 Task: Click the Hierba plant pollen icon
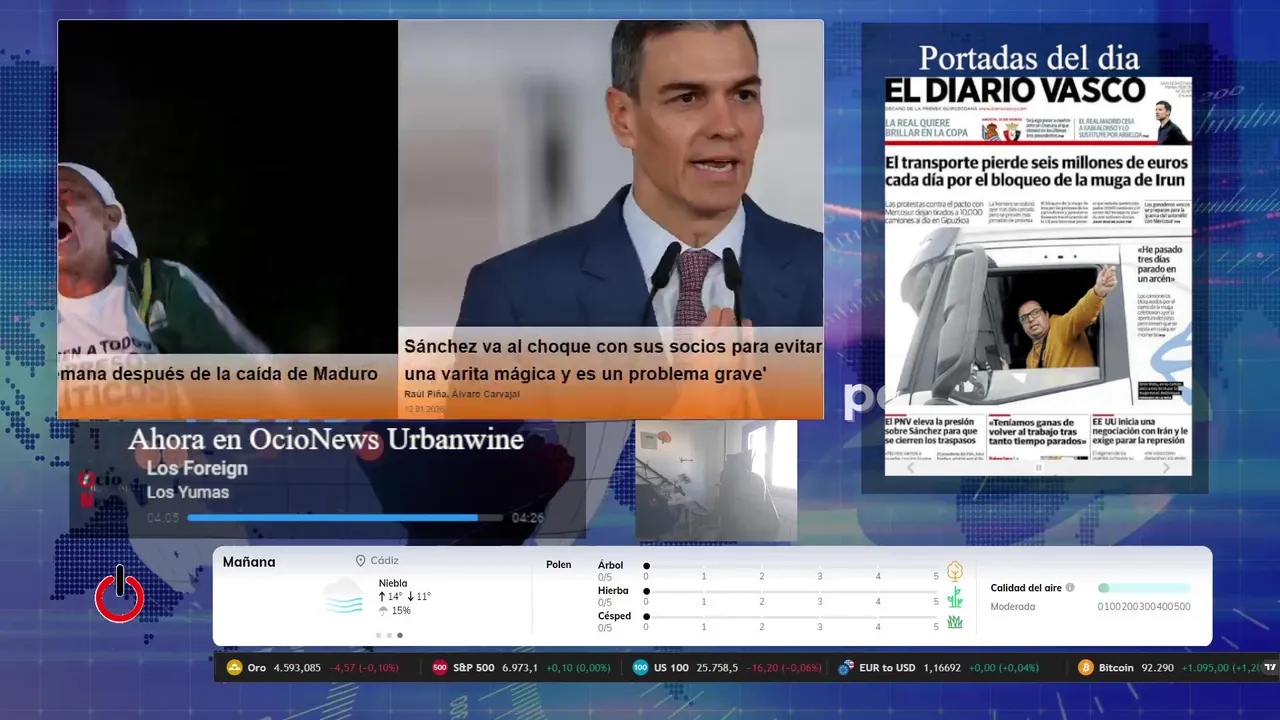tap(955, 597)
